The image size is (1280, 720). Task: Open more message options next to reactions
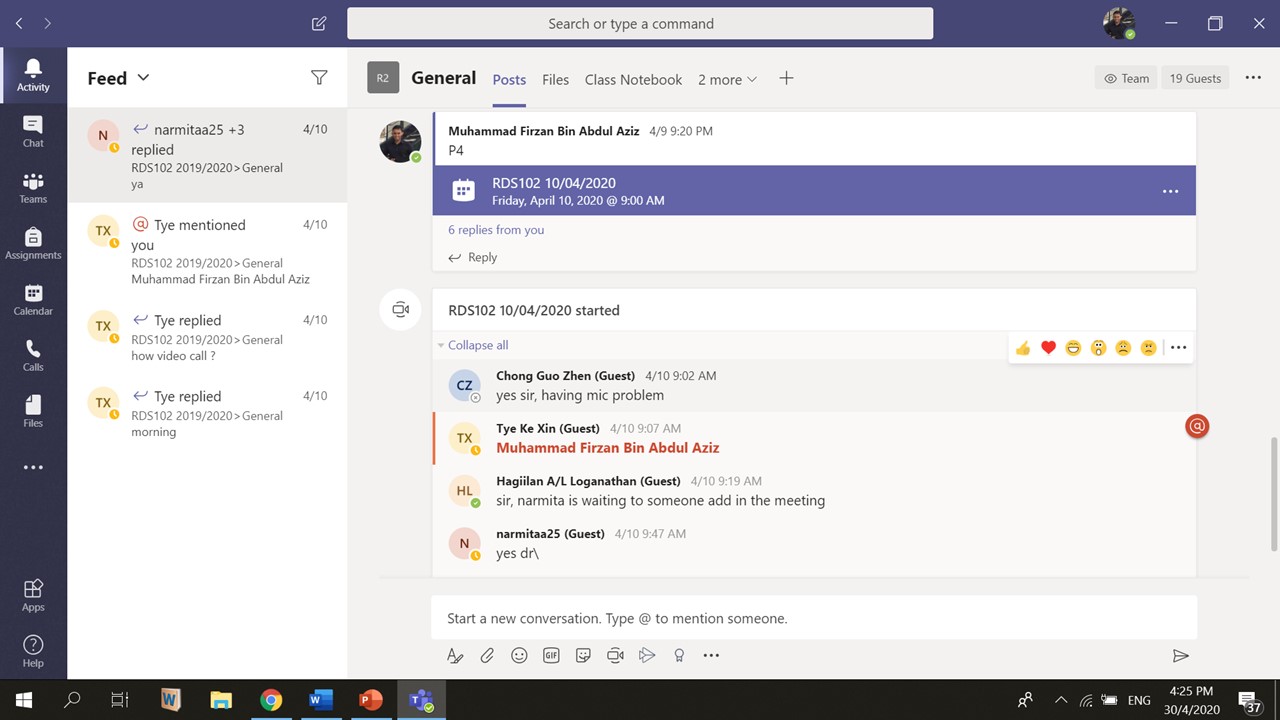coord(1178,348)
